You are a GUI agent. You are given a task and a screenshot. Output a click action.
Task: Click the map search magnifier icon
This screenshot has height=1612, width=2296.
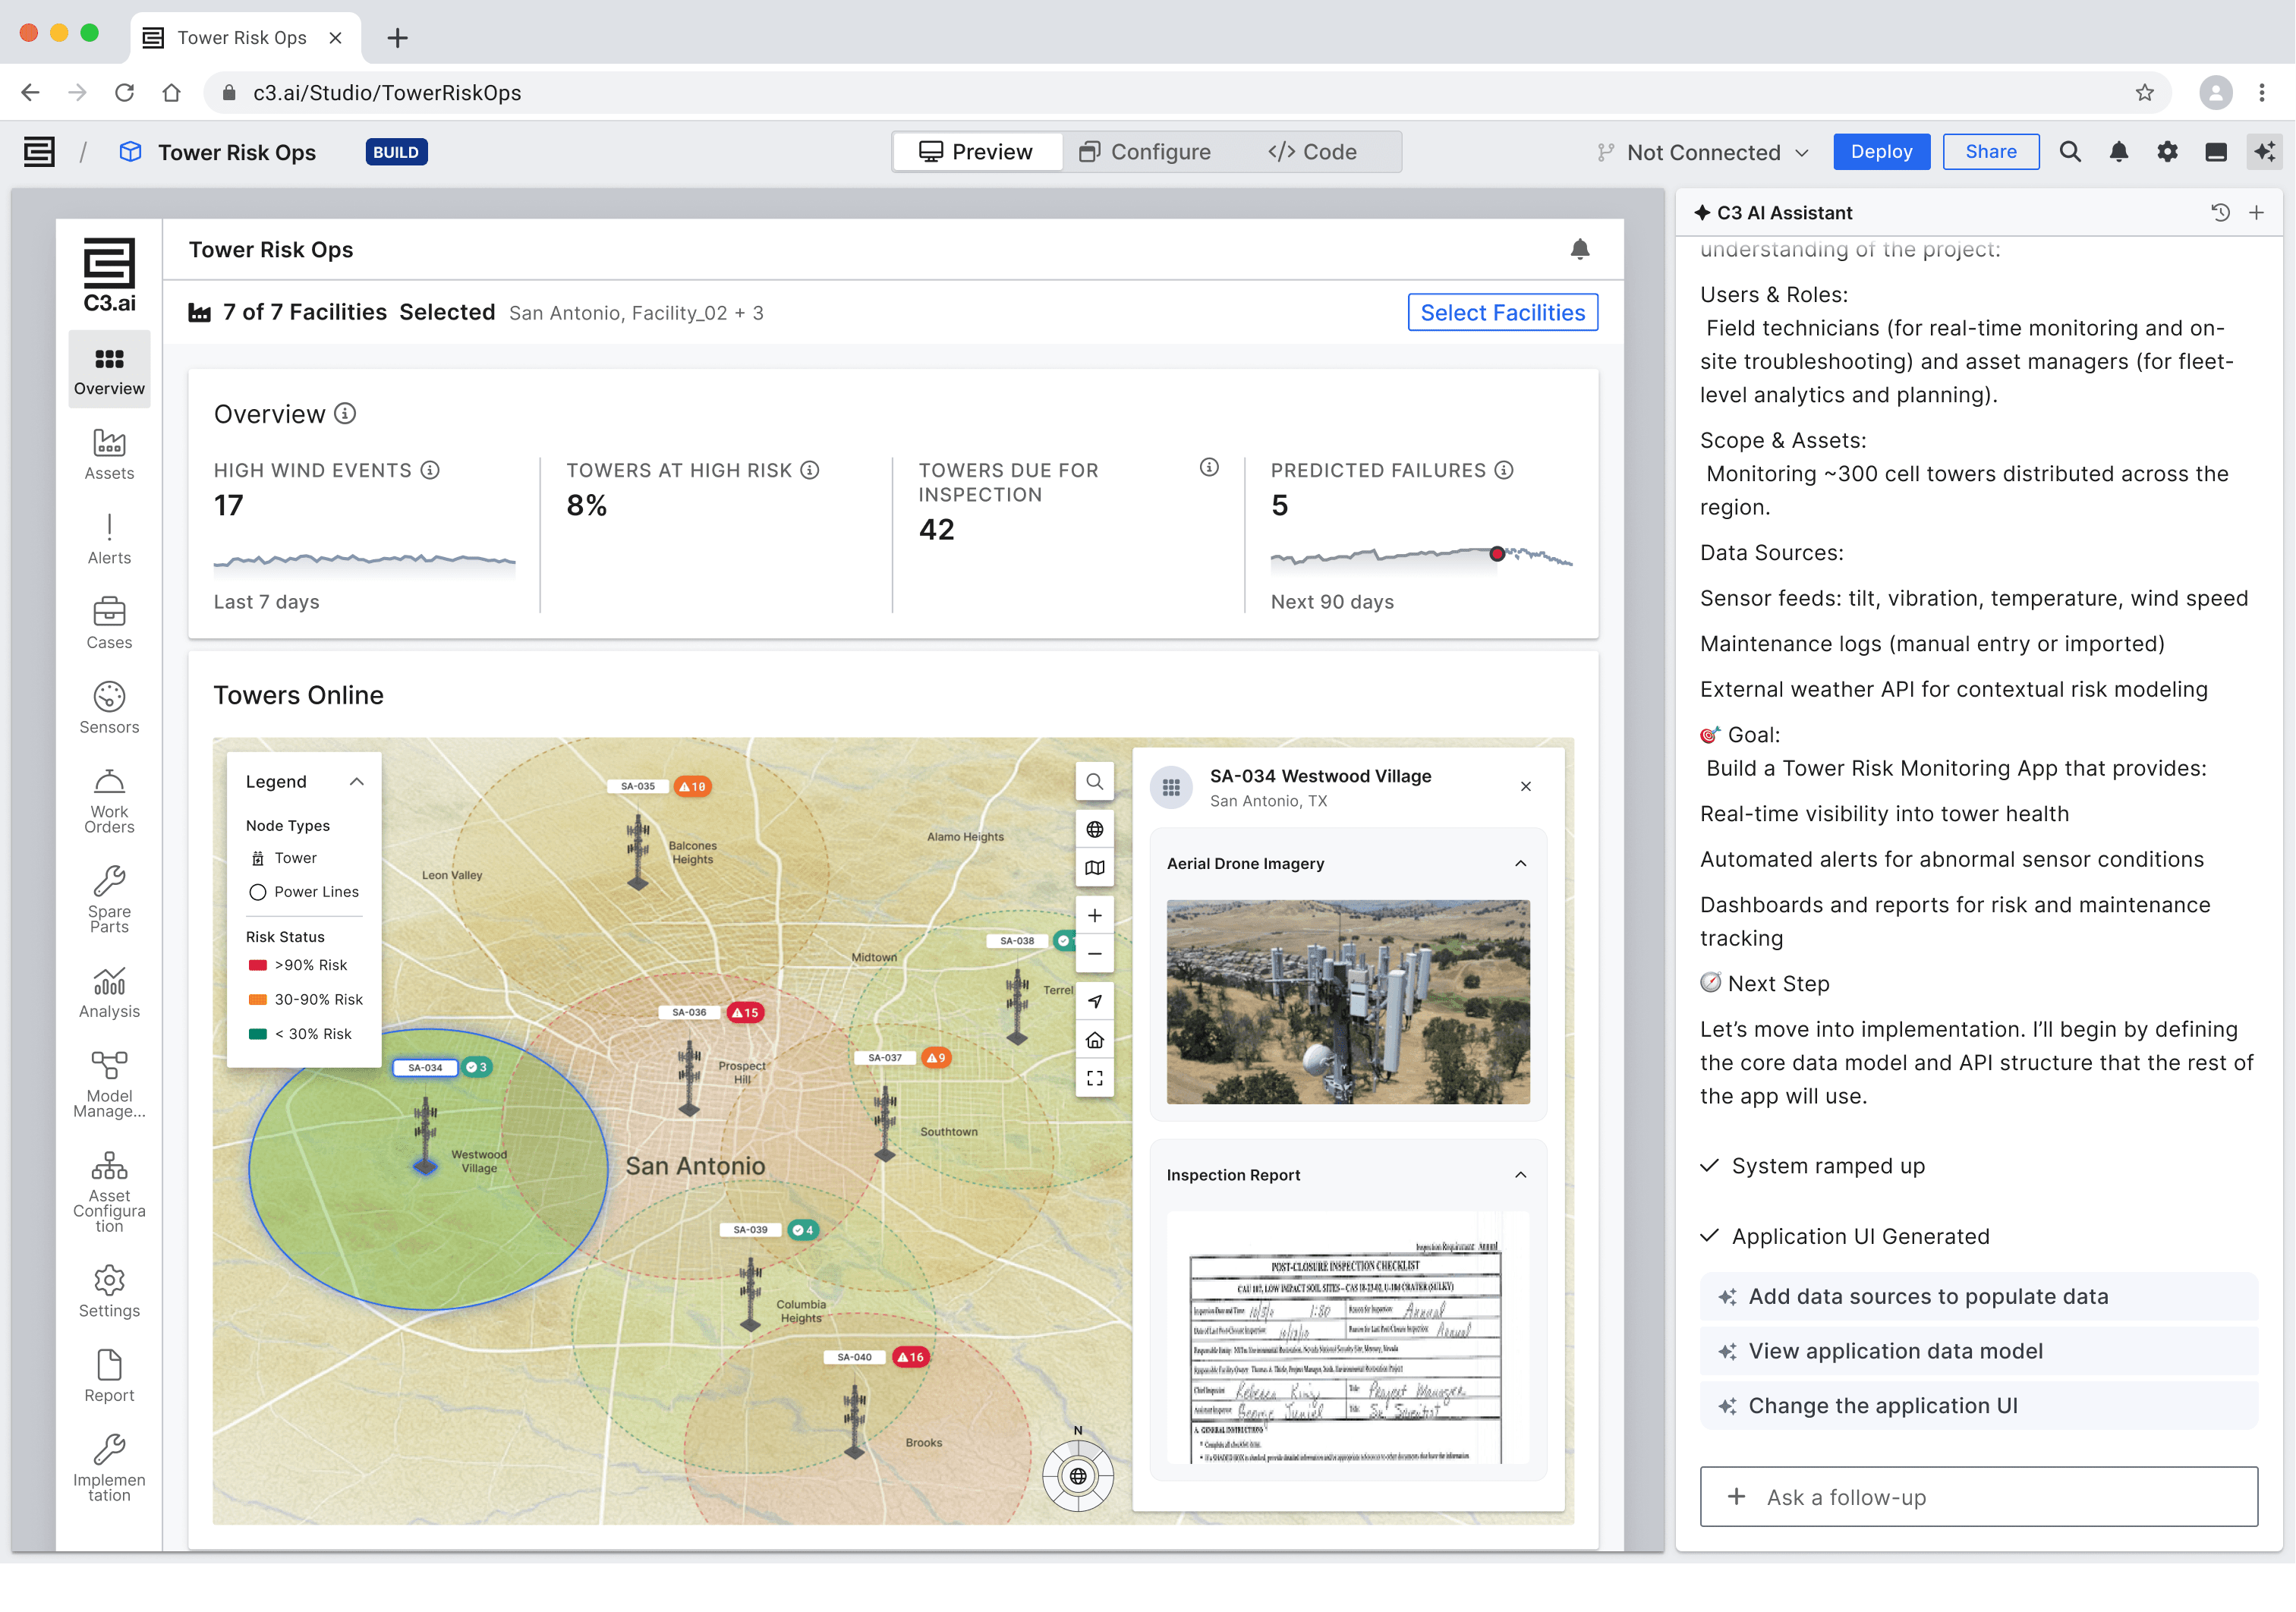1094,782
